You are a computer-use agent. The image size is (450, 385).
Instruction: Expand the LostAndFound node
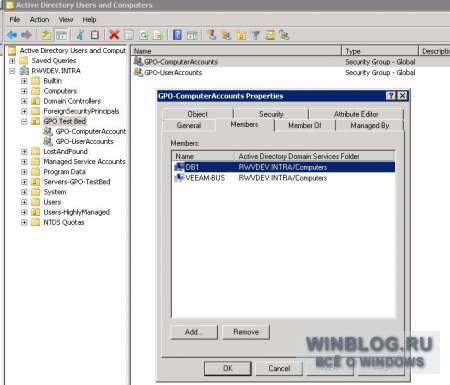pyautogui.click(x=24, y=152)
